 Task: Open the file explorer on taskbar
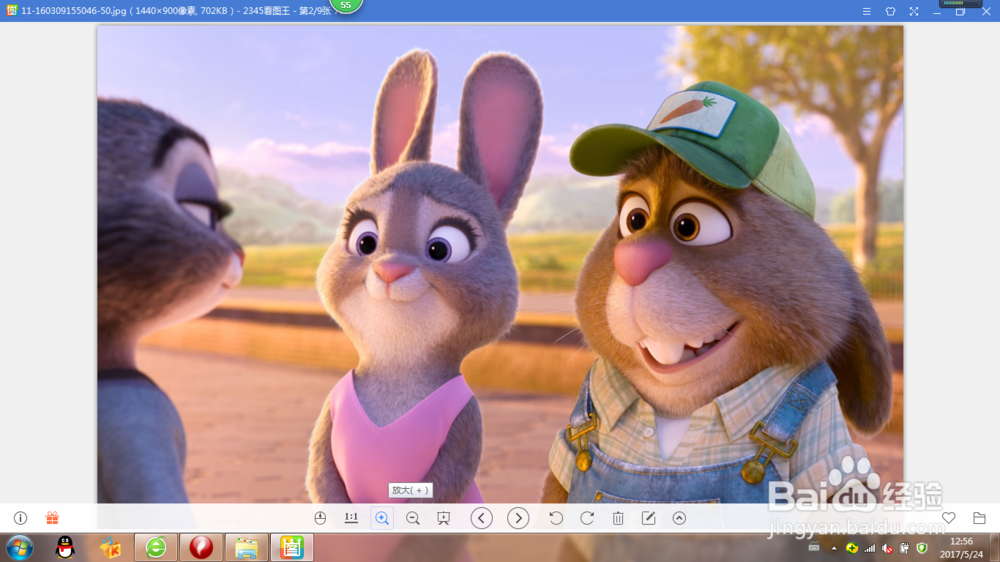tap(246, 547)
